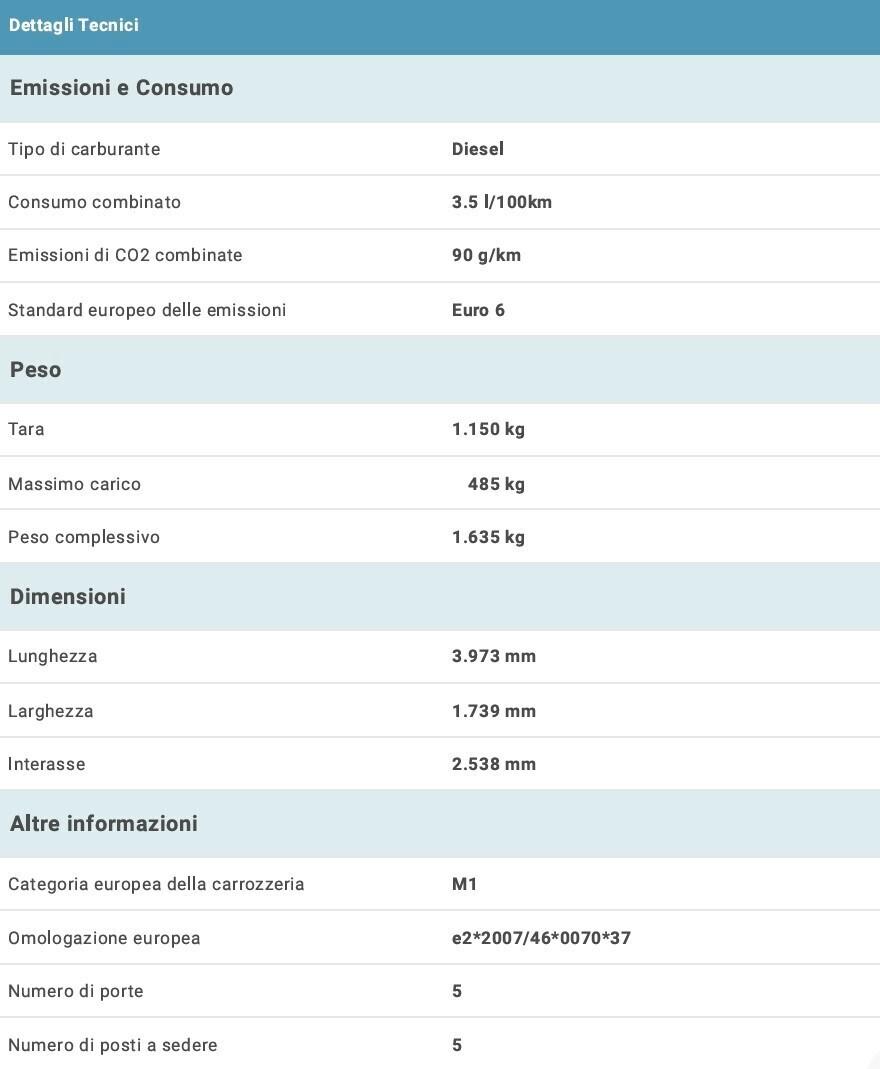Select the '2.538 mm' wheelbase value
The image size is (880, 1069).
pos(494,764)
